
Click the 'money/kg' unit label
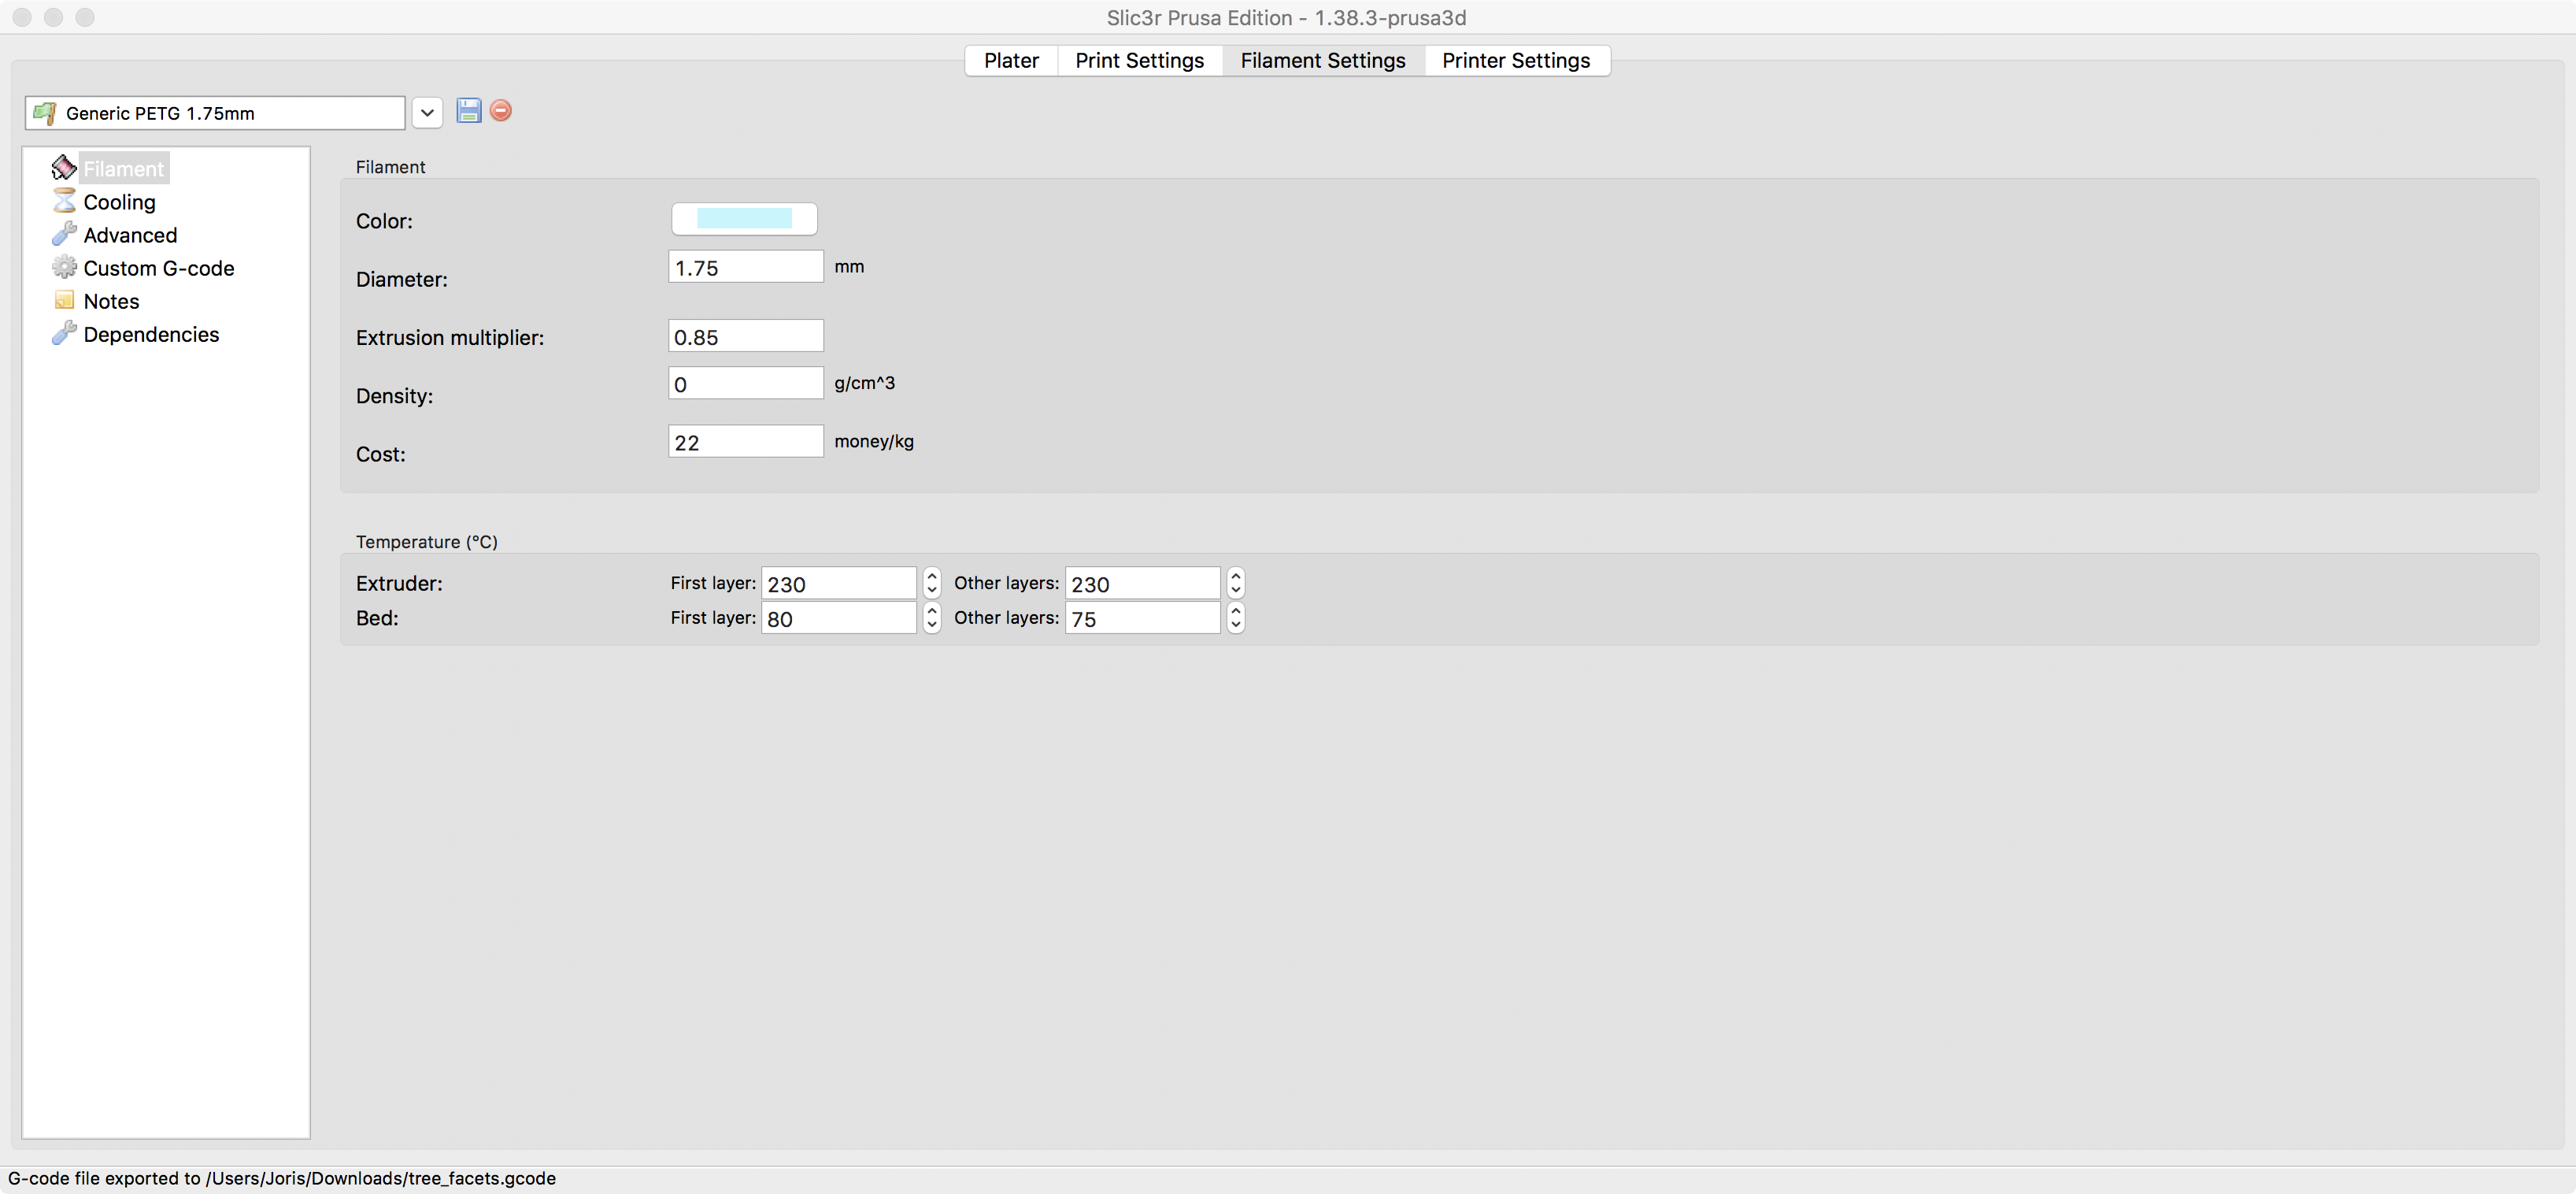[x=874, y=441]
